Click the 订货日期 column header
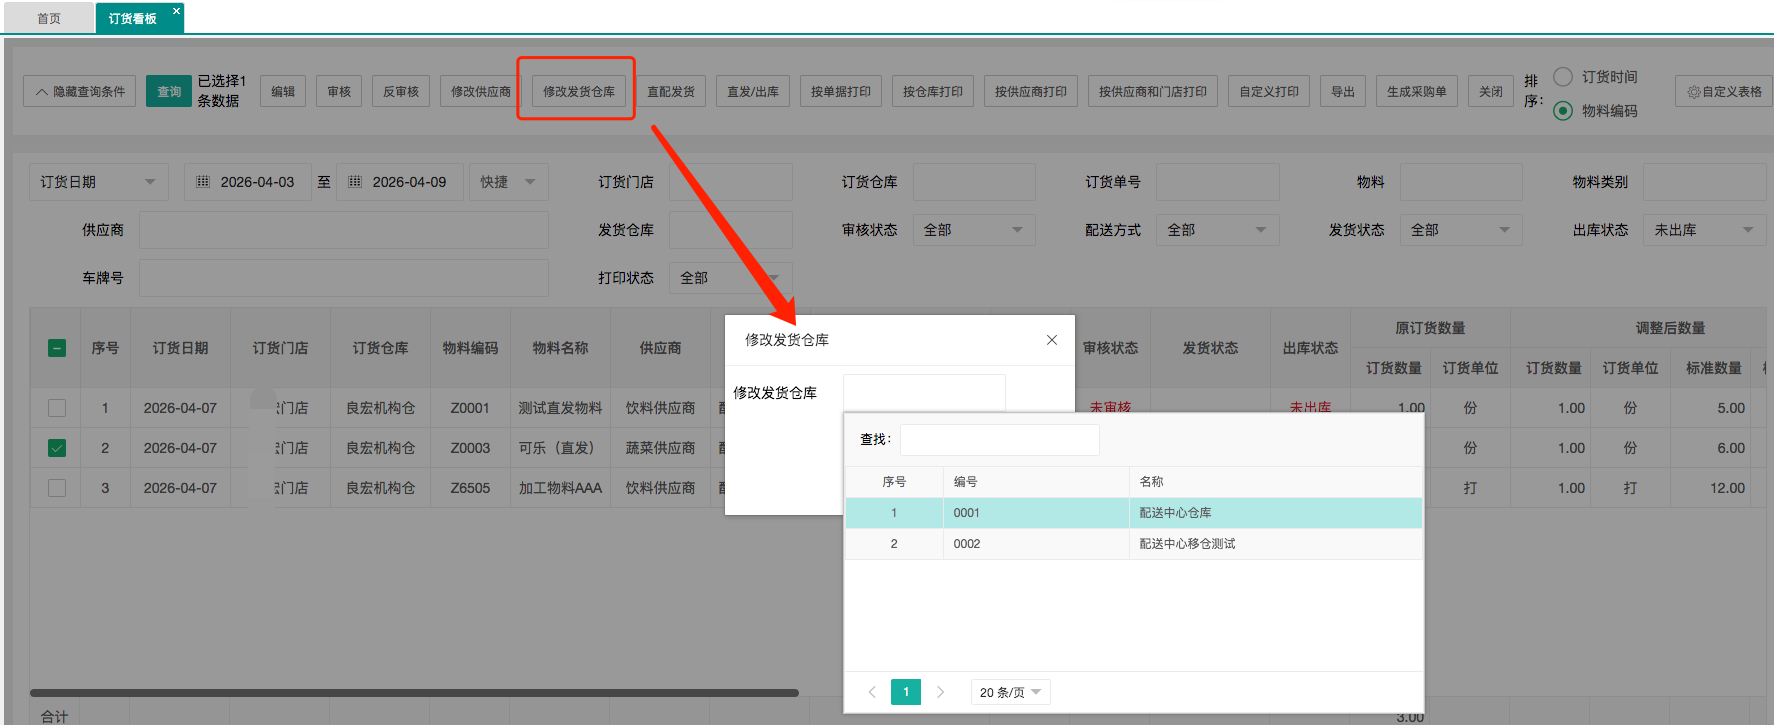This screenshot has width=1774, height=725. pos(180,348)
